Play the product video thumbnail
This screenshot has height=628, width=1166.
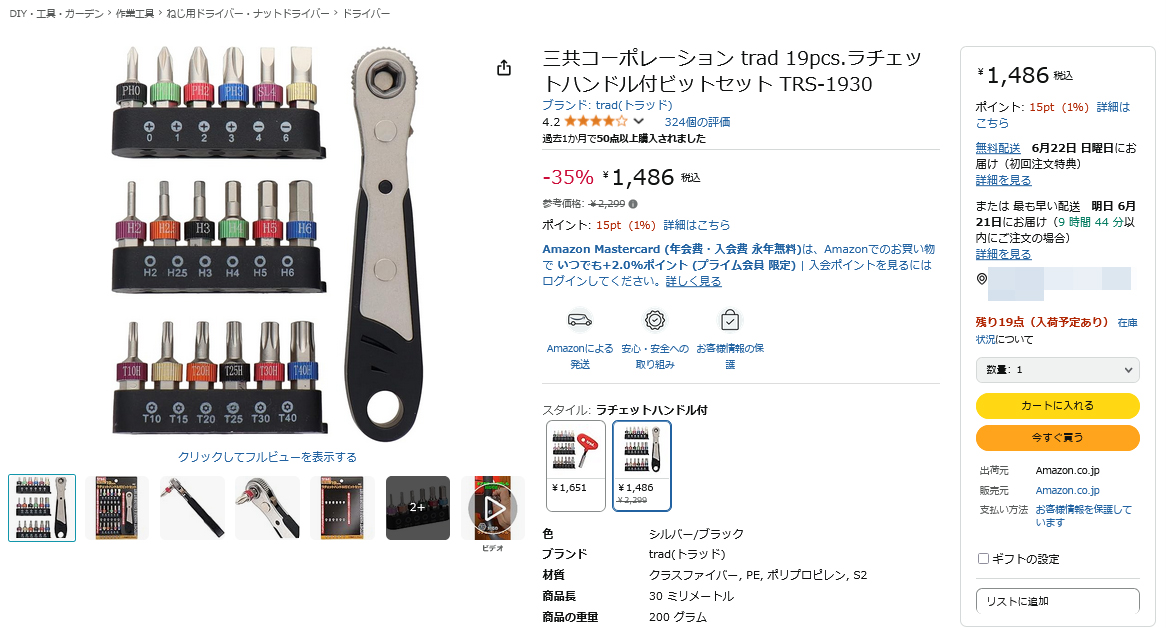[493, 508]
